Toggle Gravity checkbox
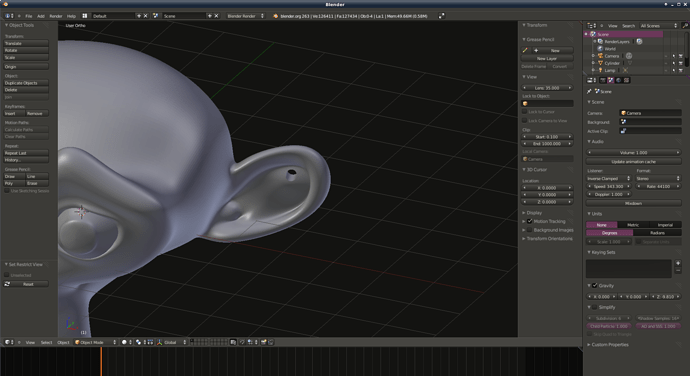This screenshot has height=376, width=690. [x=595, y=286]
